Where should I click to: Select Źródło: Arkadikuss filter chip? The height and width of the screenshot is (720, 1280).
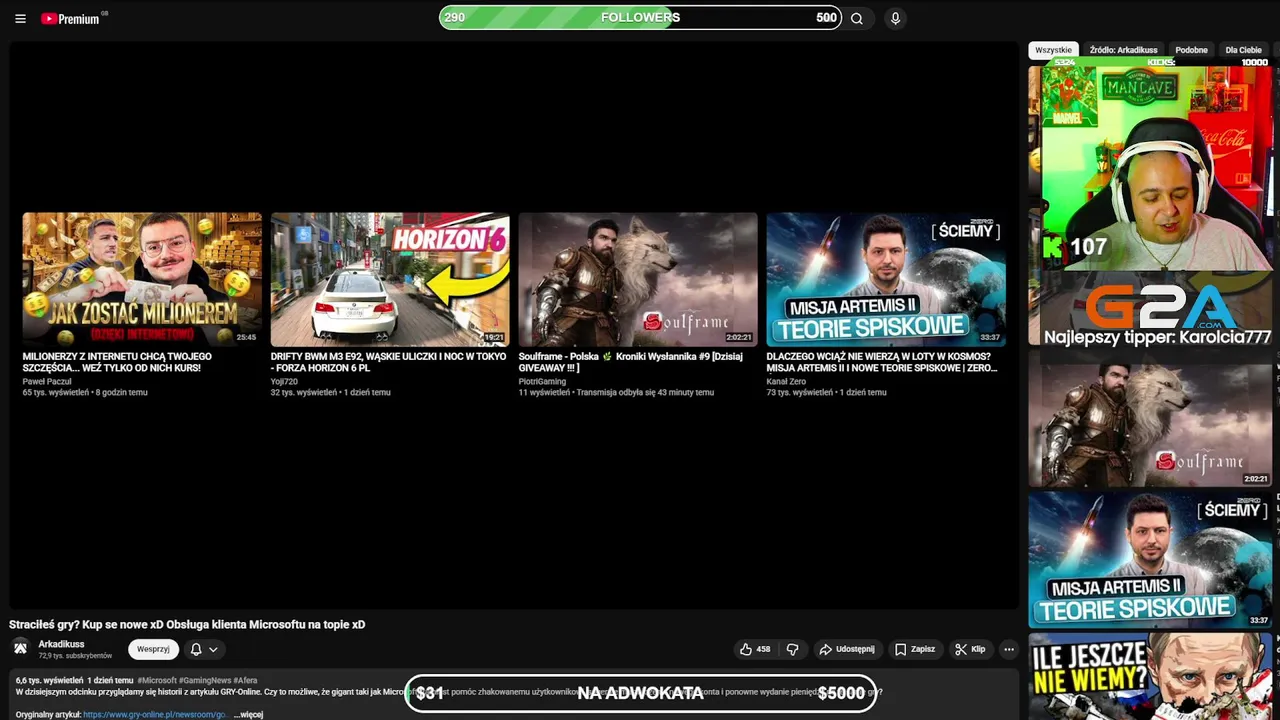(1123, 50)
